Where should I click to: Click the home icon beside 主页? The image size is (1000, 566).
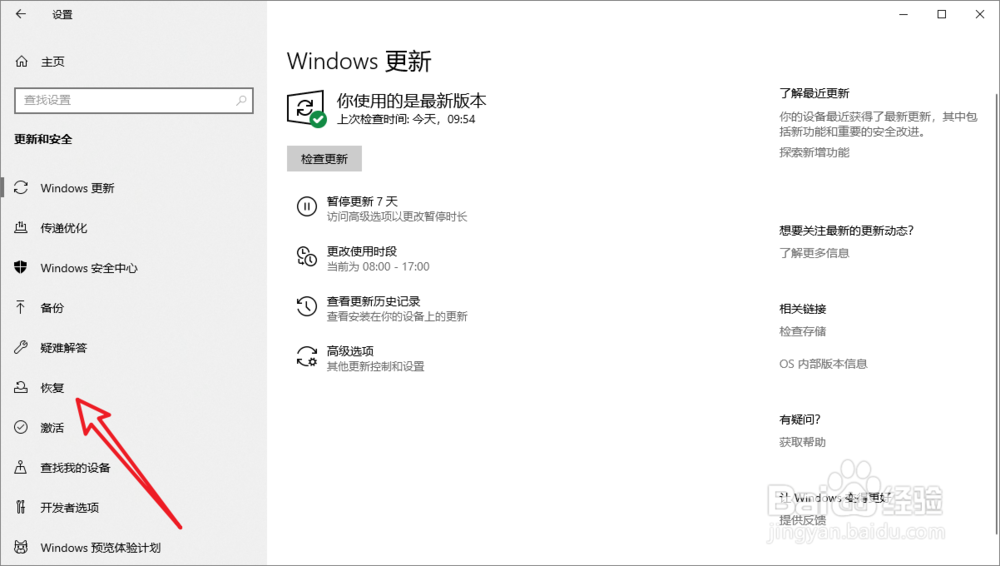21,61
